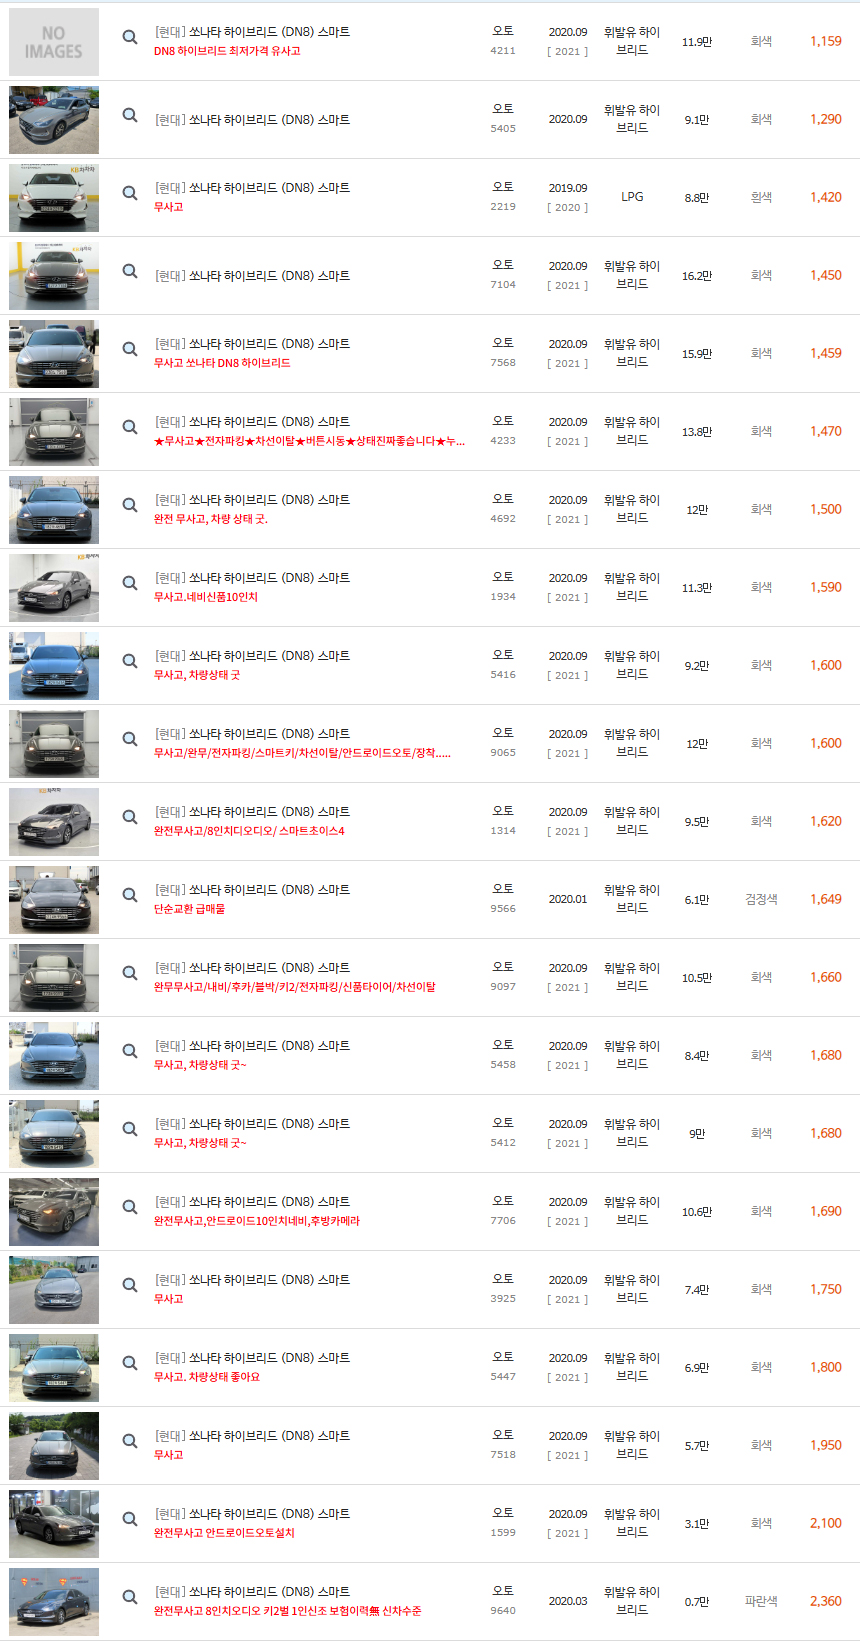This screenshot has width=860, height=1645.
Task: Click magnifier icon for car number 9065
Action: point(130,739)
